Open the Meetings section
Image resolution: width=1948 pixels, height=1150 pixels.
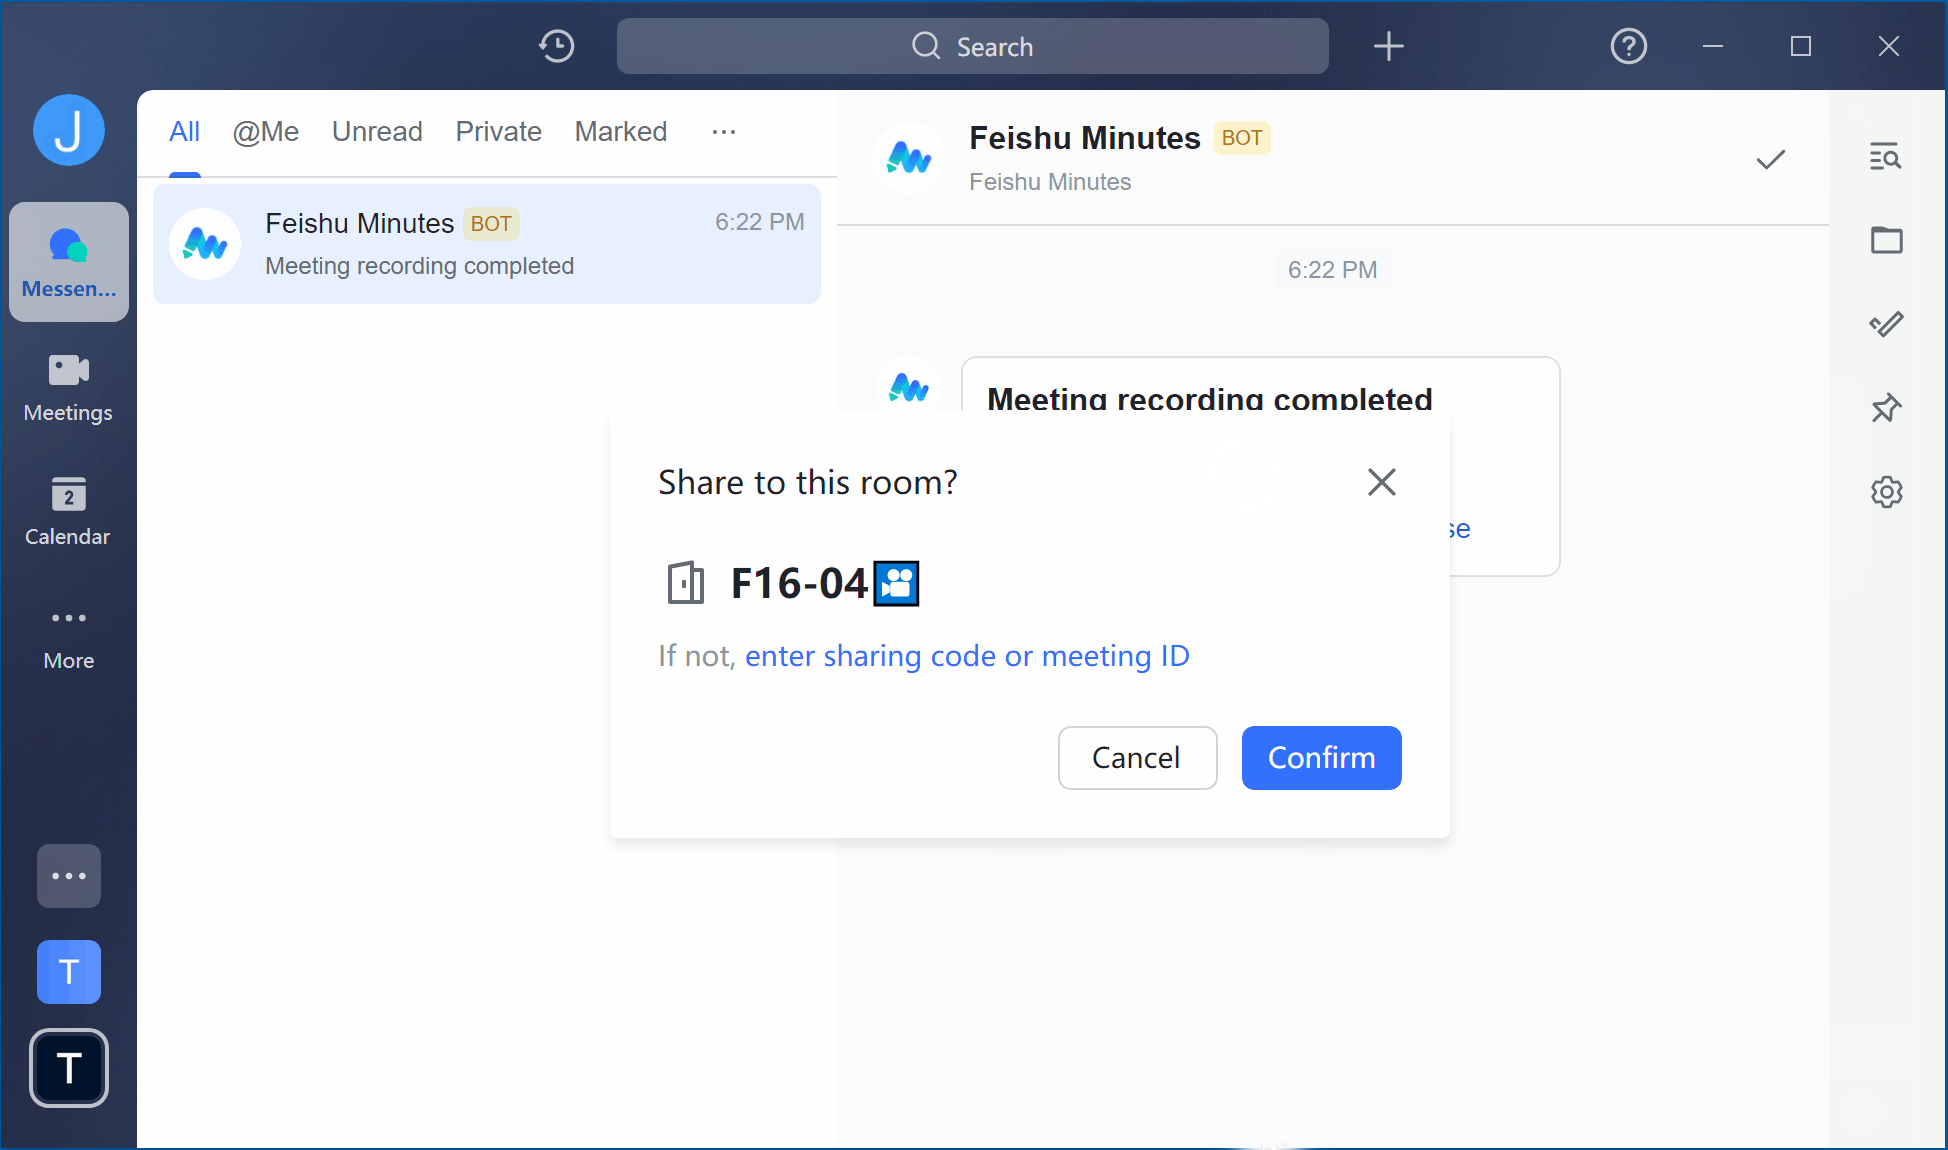(x=68, y=385)
